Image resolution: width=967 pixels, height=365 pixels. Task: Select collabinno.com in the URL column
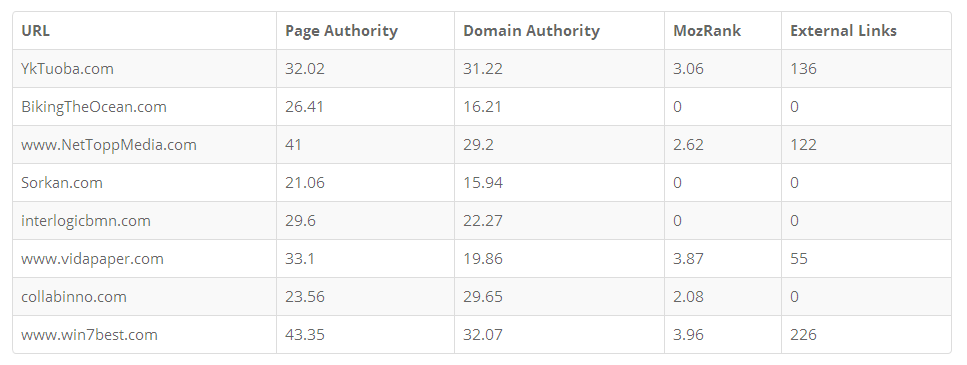(x=73, y=297)
